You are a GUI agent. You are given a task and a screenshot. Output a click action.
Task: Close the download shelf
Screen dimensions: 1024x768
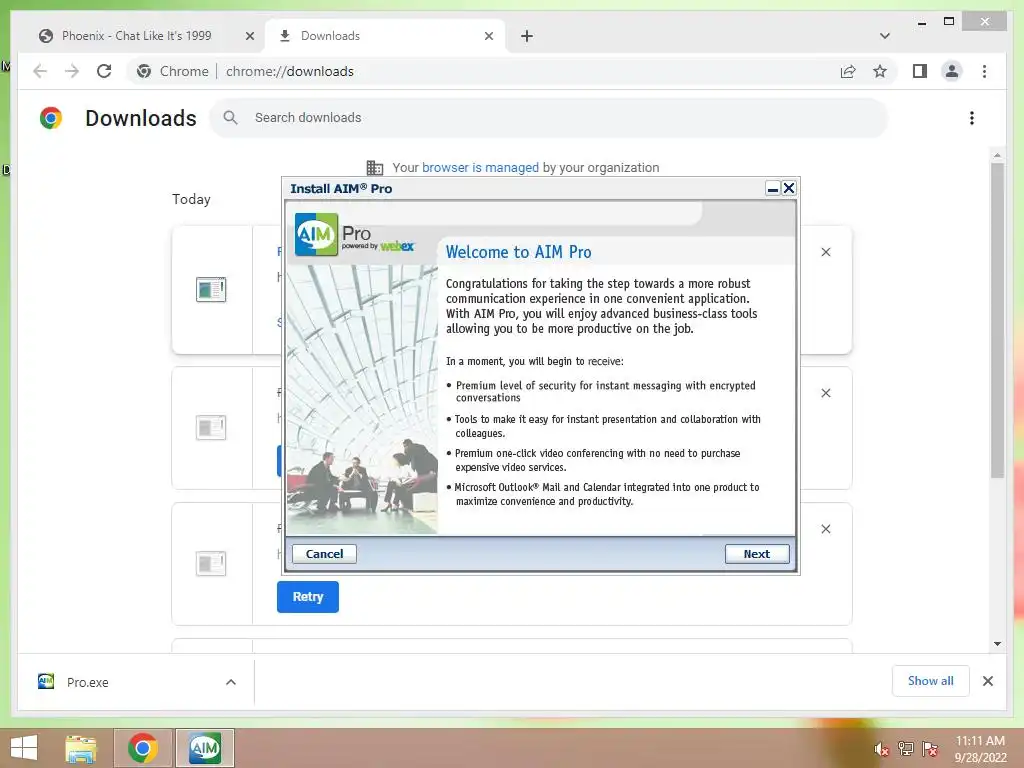(x=988, y=681)
